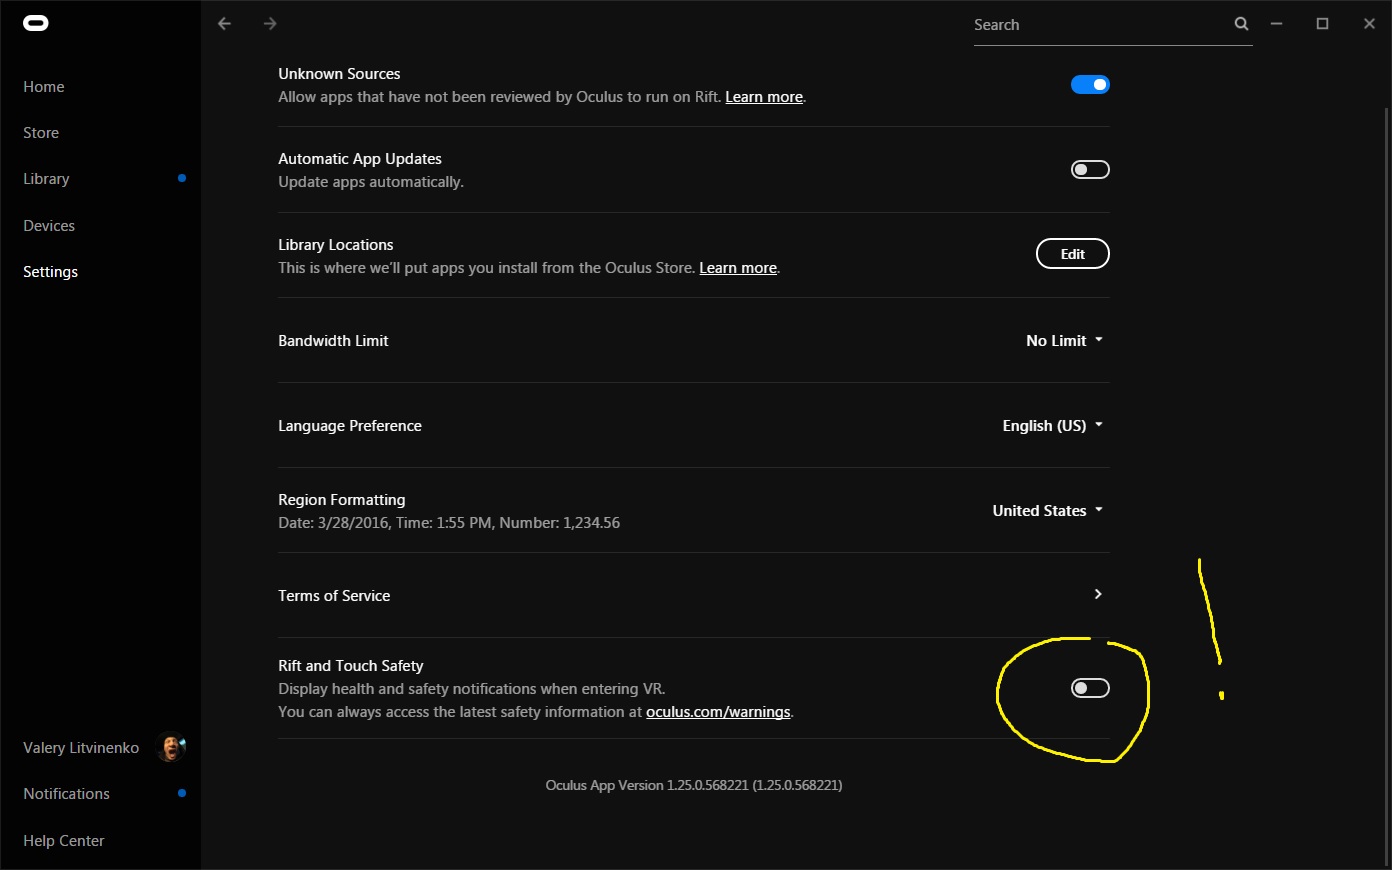Turn on Rift and Touch Safety toggle
Viewport: 1392px width, 870px height.
pos(1090,688)
